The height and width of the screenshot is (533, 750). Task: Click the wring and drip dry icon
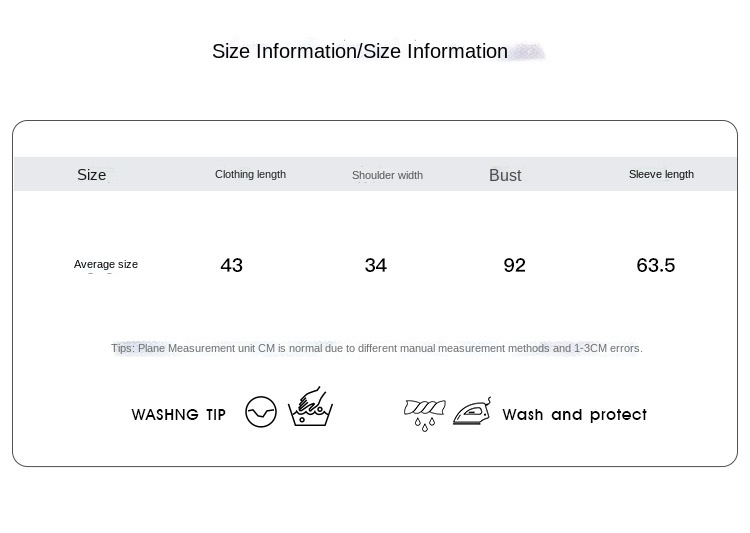pos(423,413)
